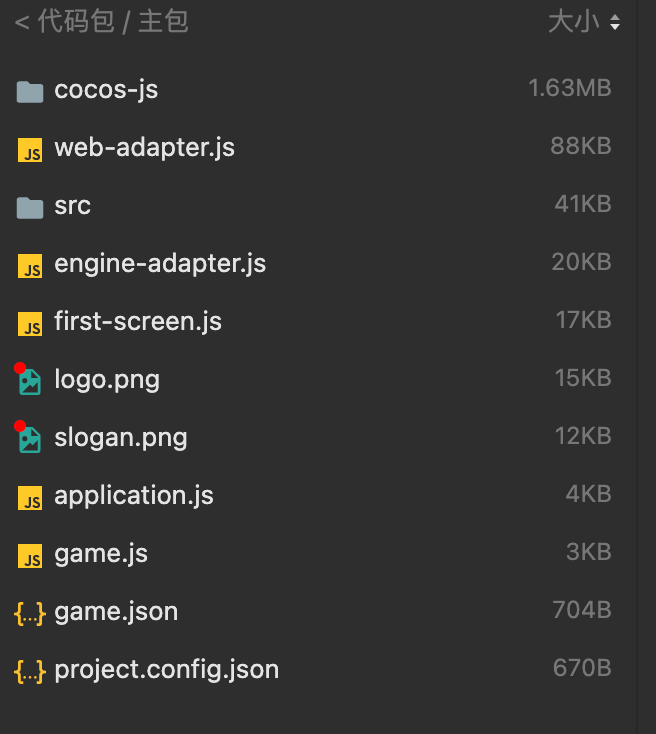Click the src folder icon

click(x=30, y=207)
